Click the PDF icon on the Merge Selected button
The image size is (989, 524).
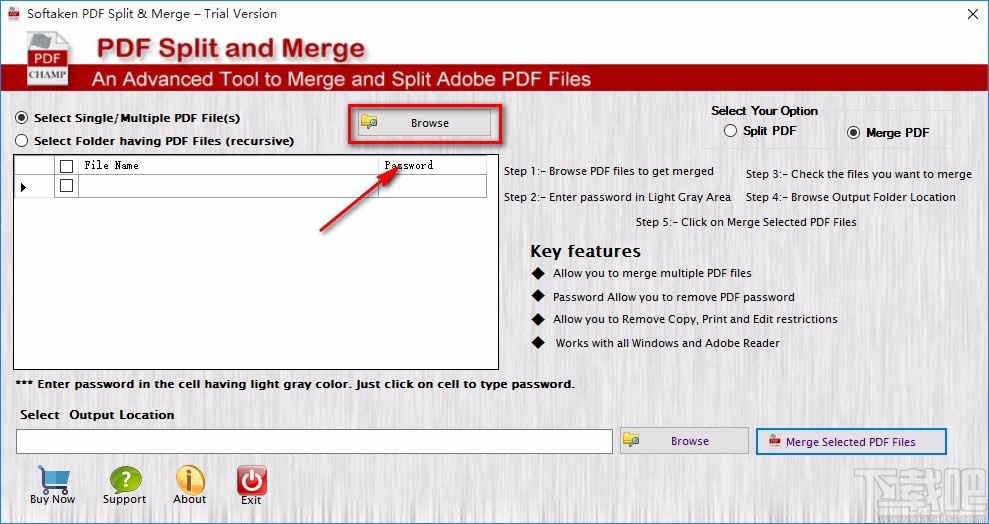click(x=775, y=441)
